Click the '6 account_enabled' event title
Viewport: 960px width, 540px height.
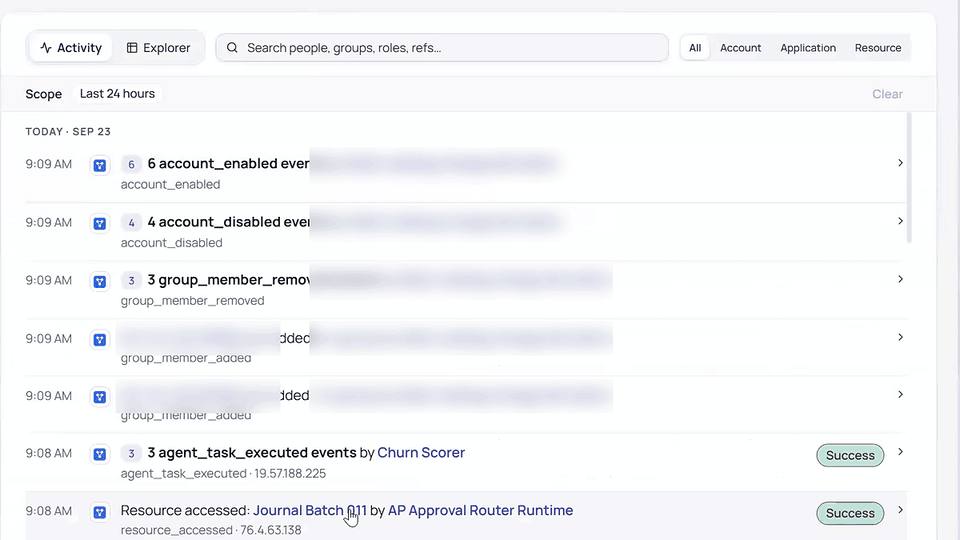tap(228, 163)
